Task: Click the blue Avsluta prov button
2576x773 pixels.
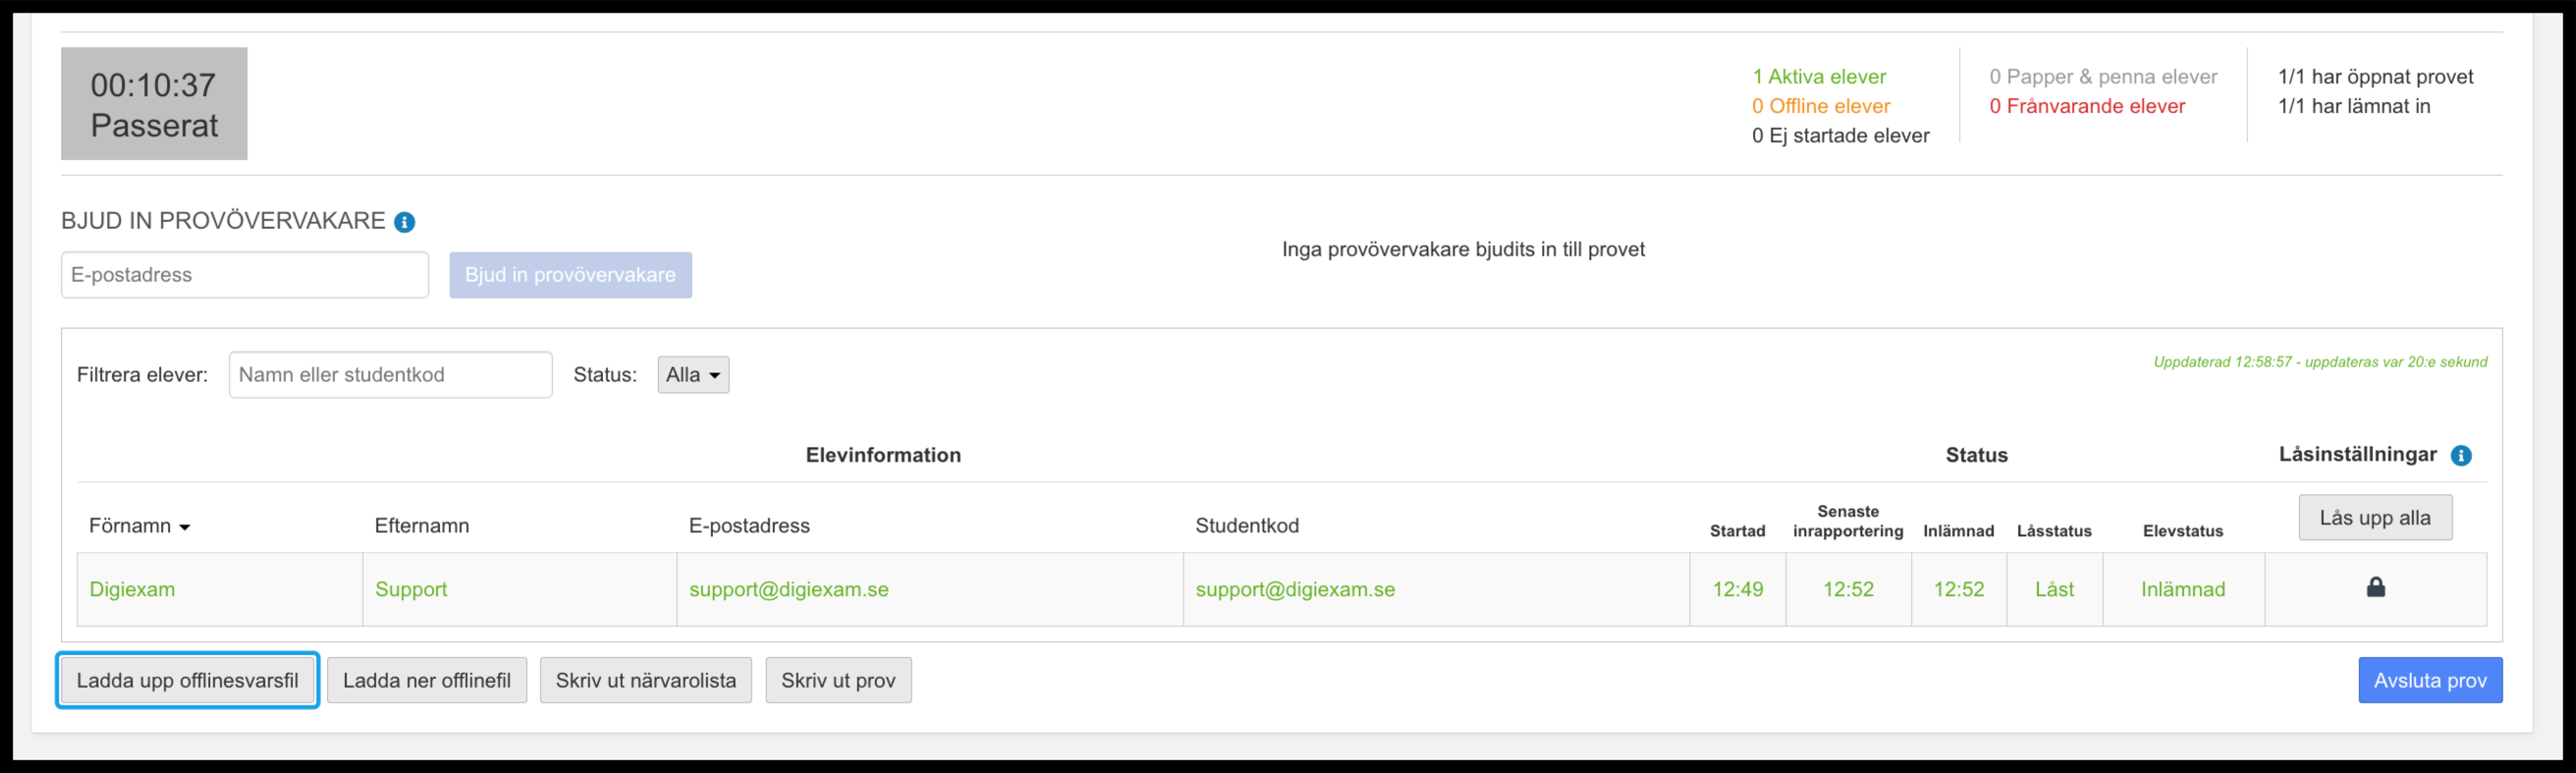Action: pyautogui.click(x=2430, y=680)
